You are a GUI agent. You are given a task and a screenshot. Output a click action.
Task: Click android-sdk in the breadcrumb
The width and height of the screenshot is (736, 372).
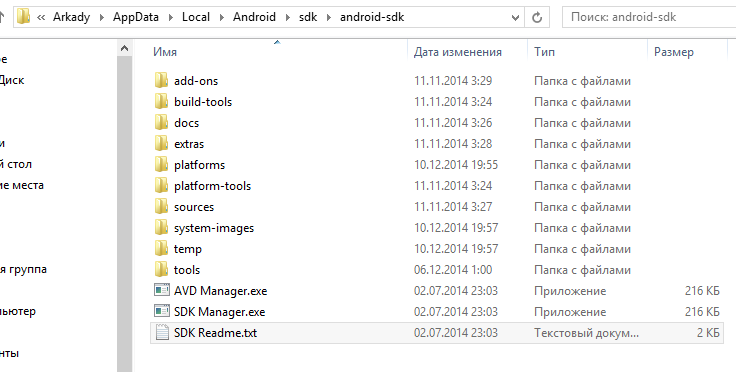tap(372, 17)
